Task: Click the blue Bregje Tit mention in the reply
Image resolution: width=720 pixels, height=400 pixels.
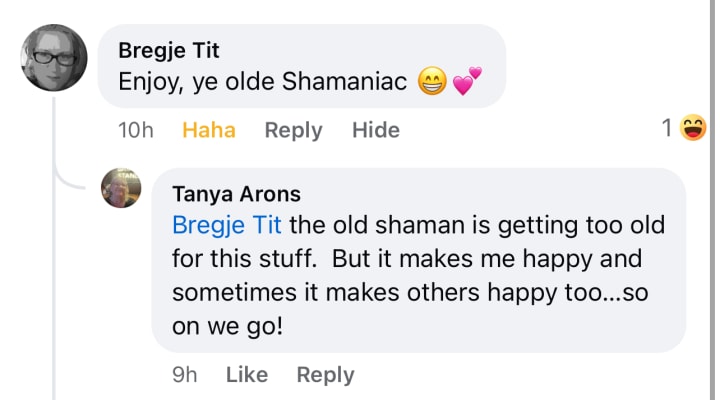Action: coord(224,225)
